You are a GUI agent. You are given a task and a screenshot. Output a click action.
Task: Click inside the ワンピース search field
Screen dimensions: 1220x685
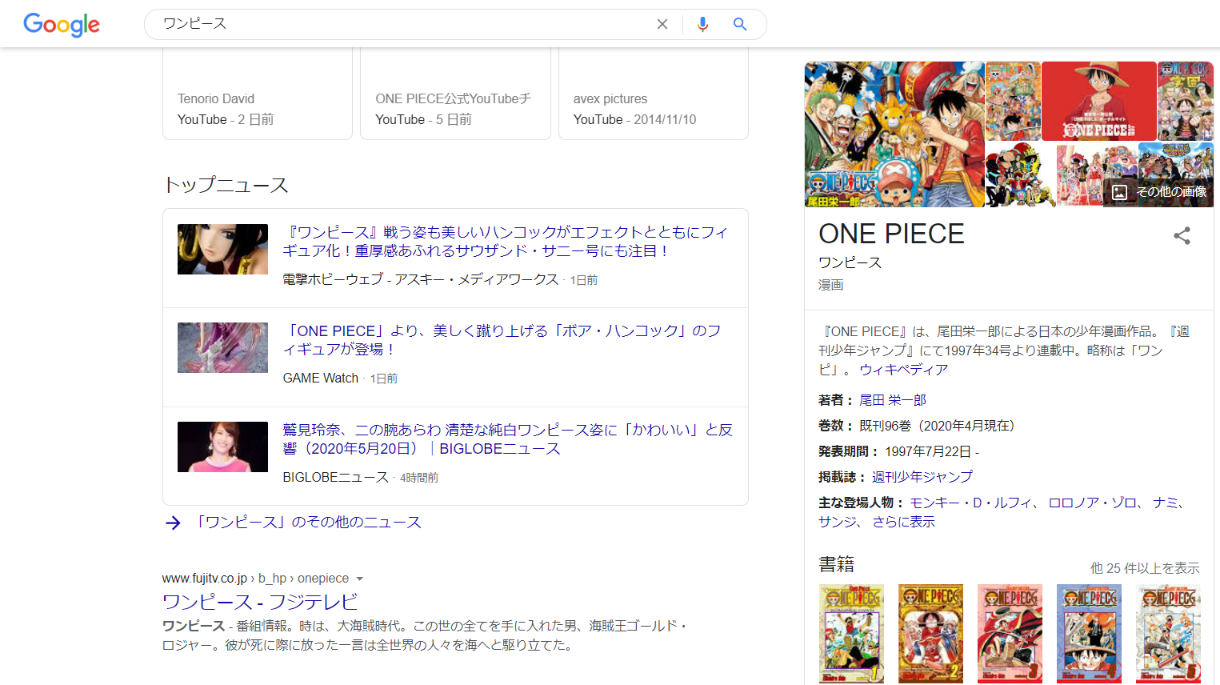[400, 24]
